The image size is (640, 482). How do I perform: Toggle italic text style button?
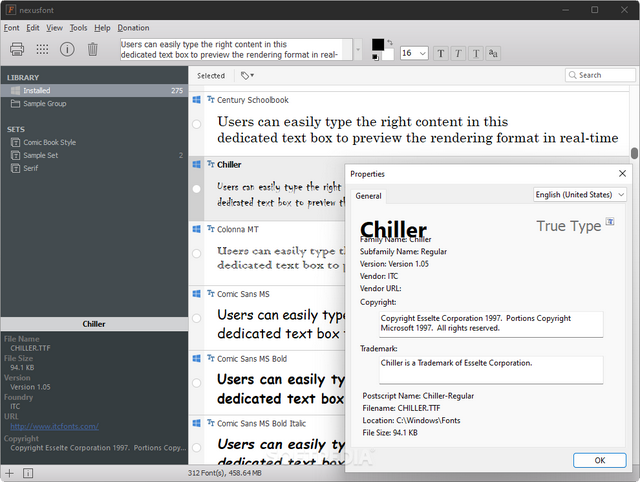coord(458,53)
